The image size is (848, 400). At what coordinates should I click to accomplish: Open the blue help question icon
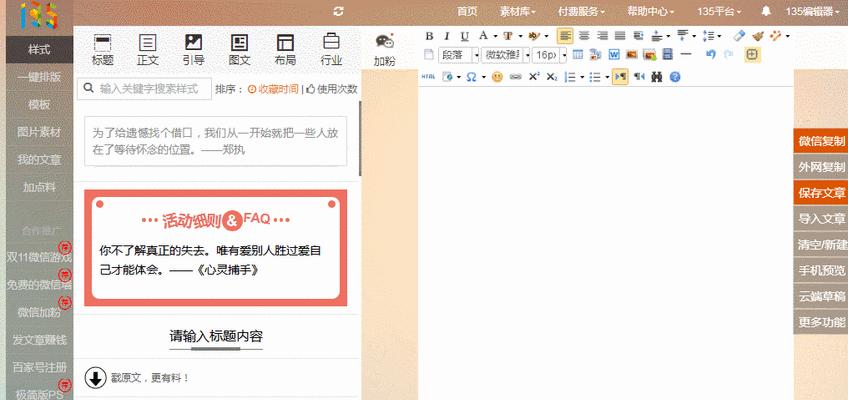coord(674,77)
